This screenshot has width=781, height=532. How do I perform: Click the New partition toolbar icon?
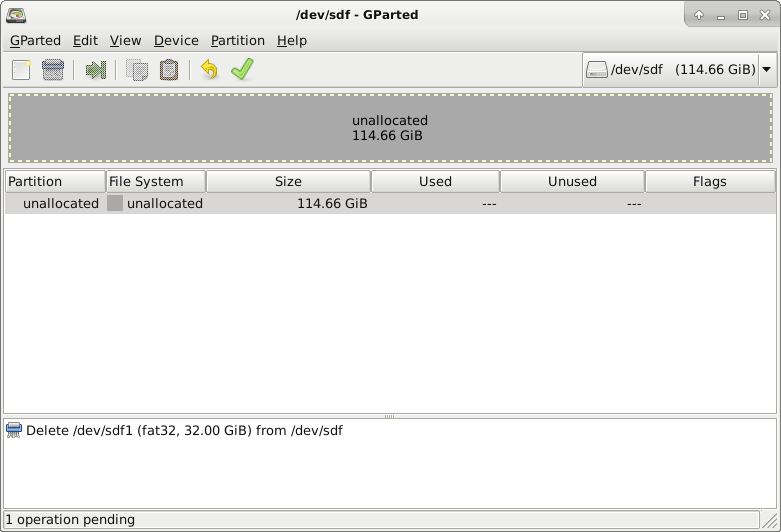(21, 70)
